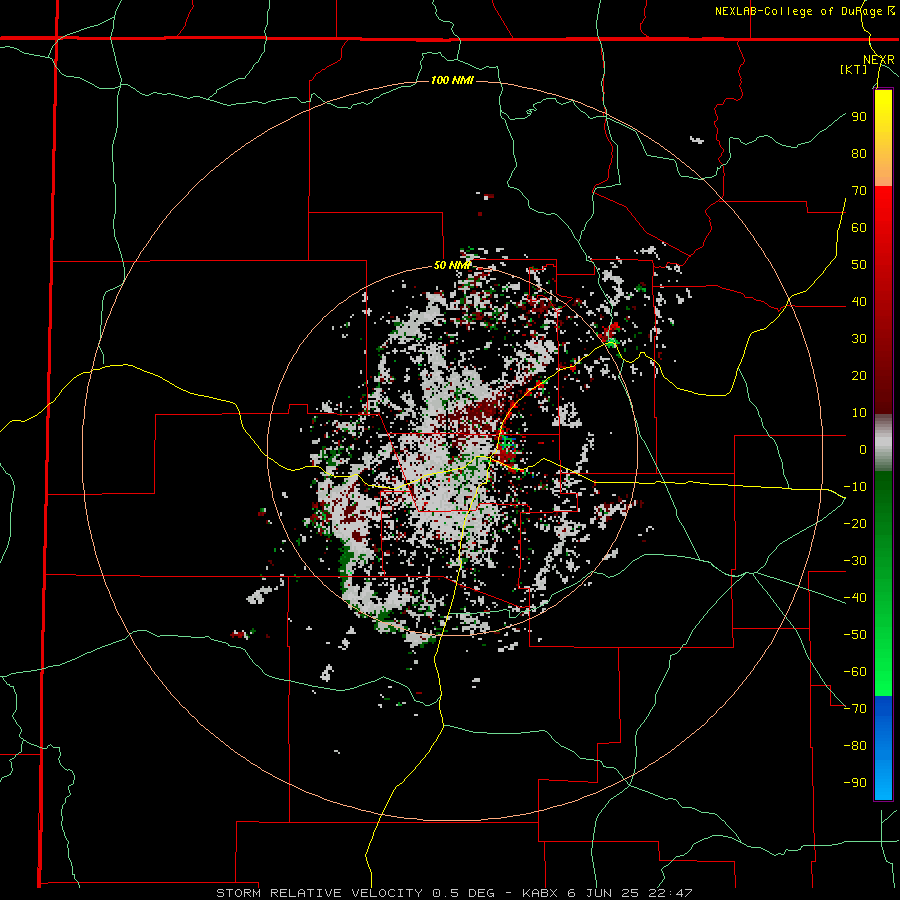Screen dimensions: 900x900
Task: Click the 80 value on velocity scale
Action: point(859,154)
